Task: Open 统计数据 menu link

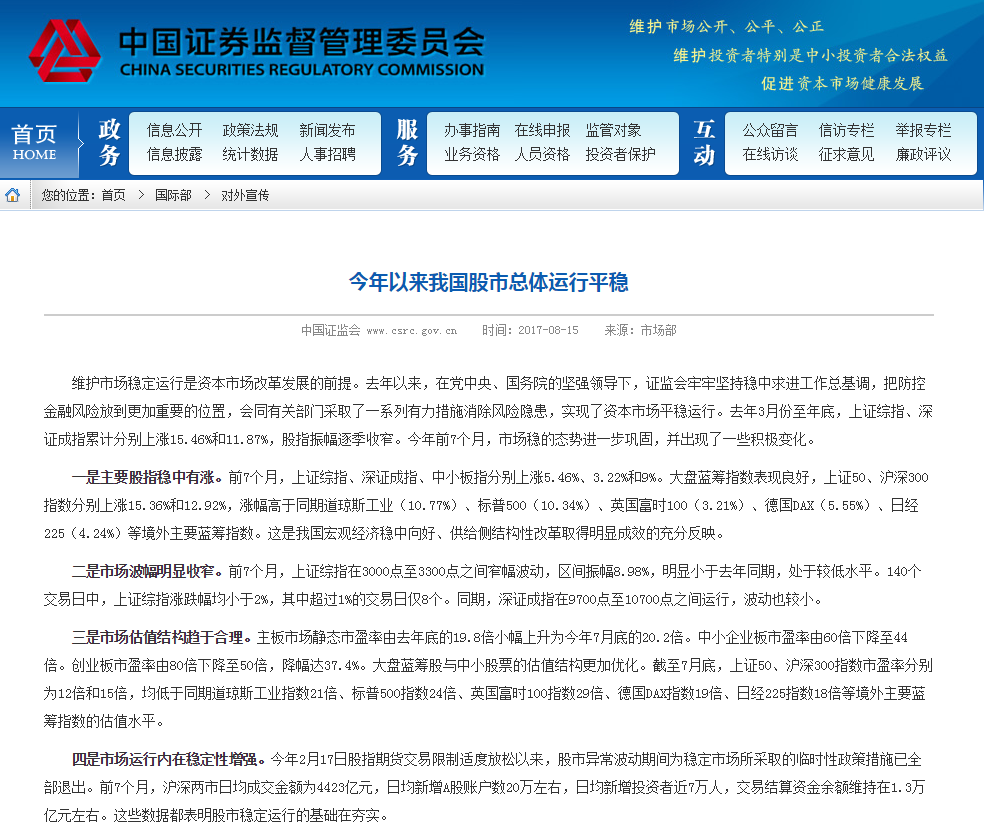Action: (250, 155)
